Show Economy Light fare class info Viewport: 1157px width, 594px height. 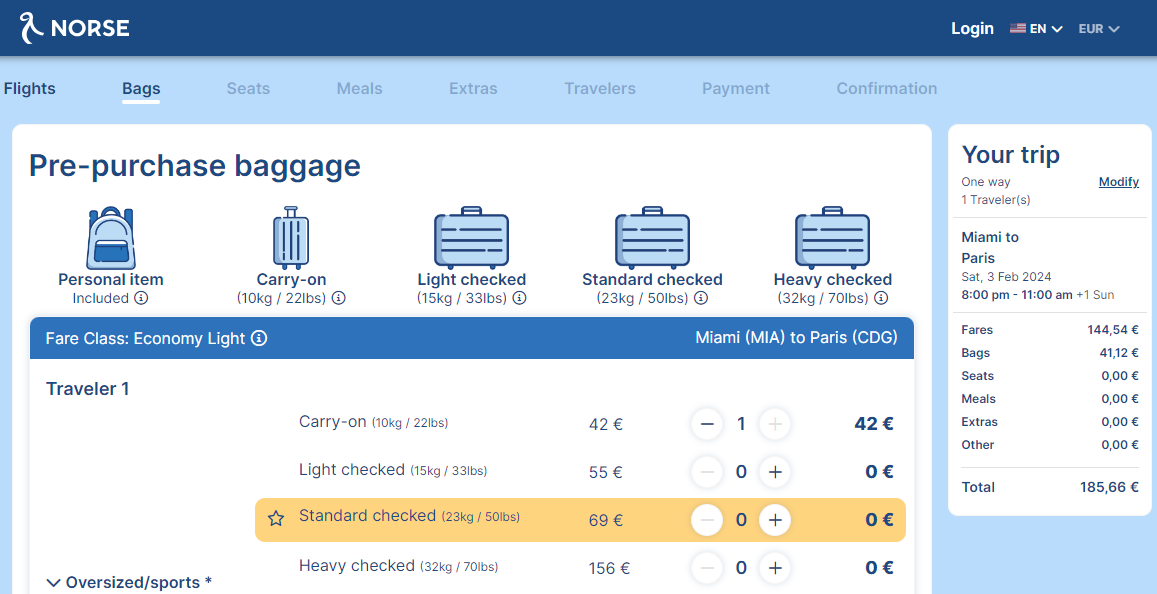259,339
